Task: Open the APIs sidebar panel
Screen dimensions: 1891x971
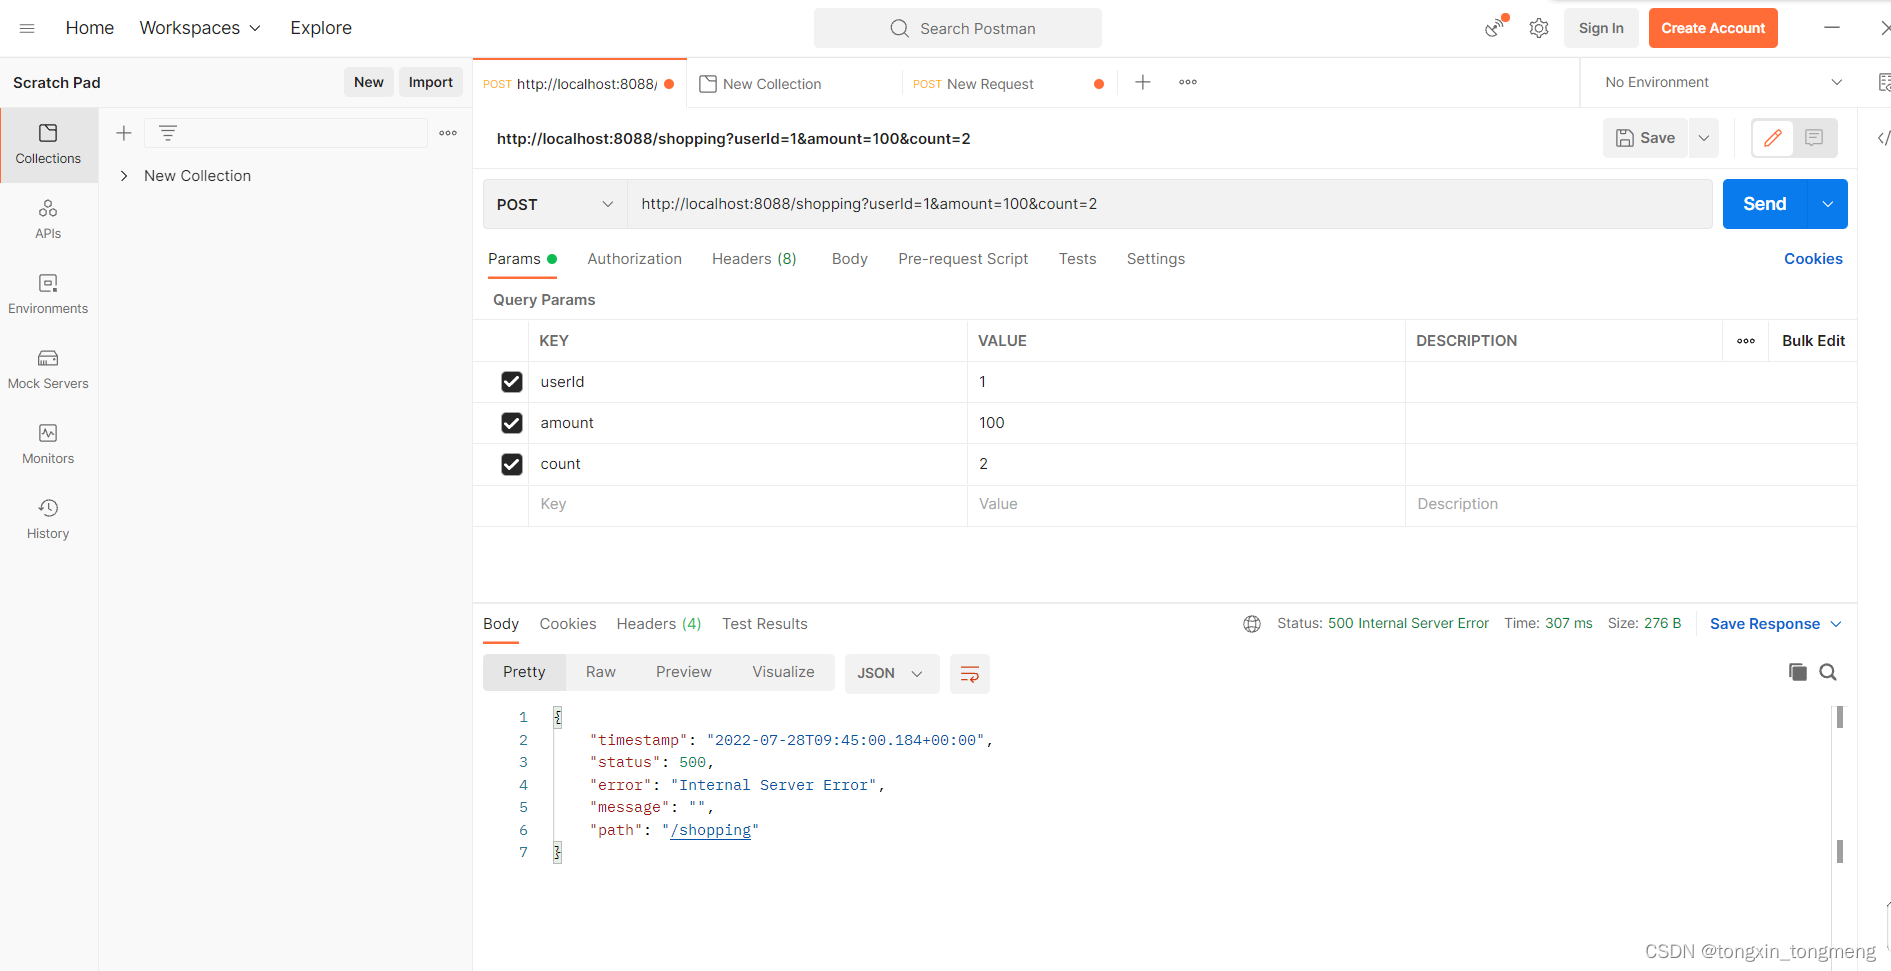Action: point(48,220)
